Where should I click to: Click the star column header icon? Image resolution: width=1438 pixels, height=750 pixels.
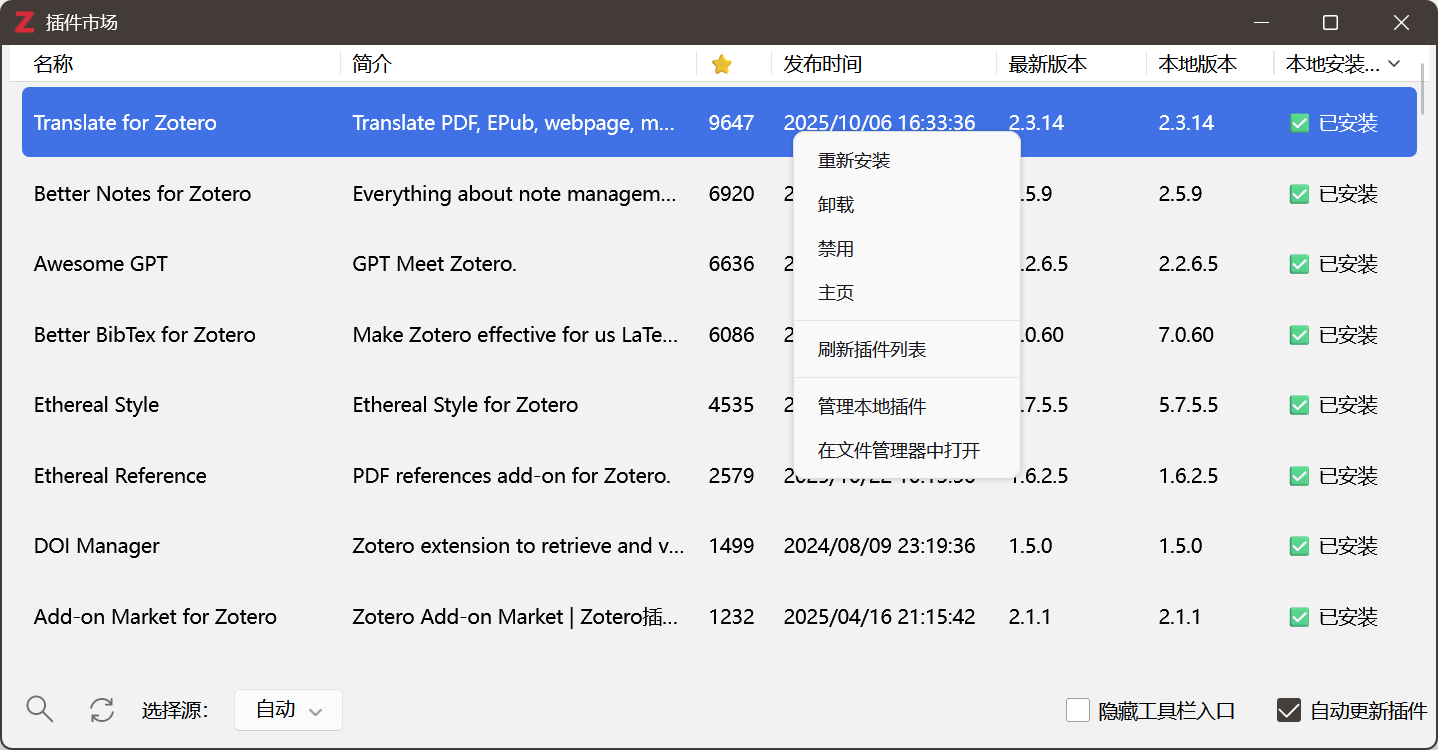(721, 65)
